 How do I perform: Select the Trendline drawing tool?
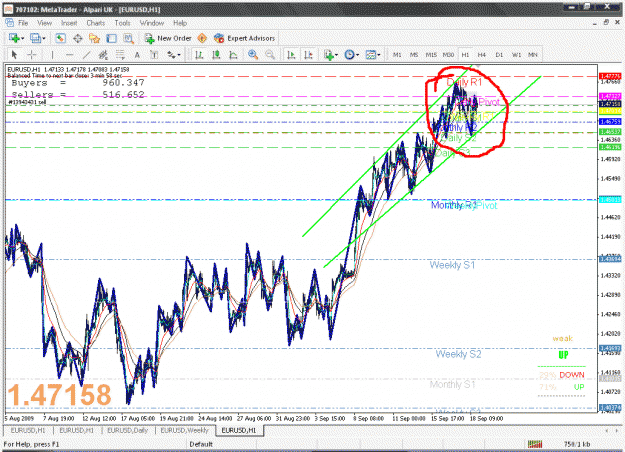86,55
